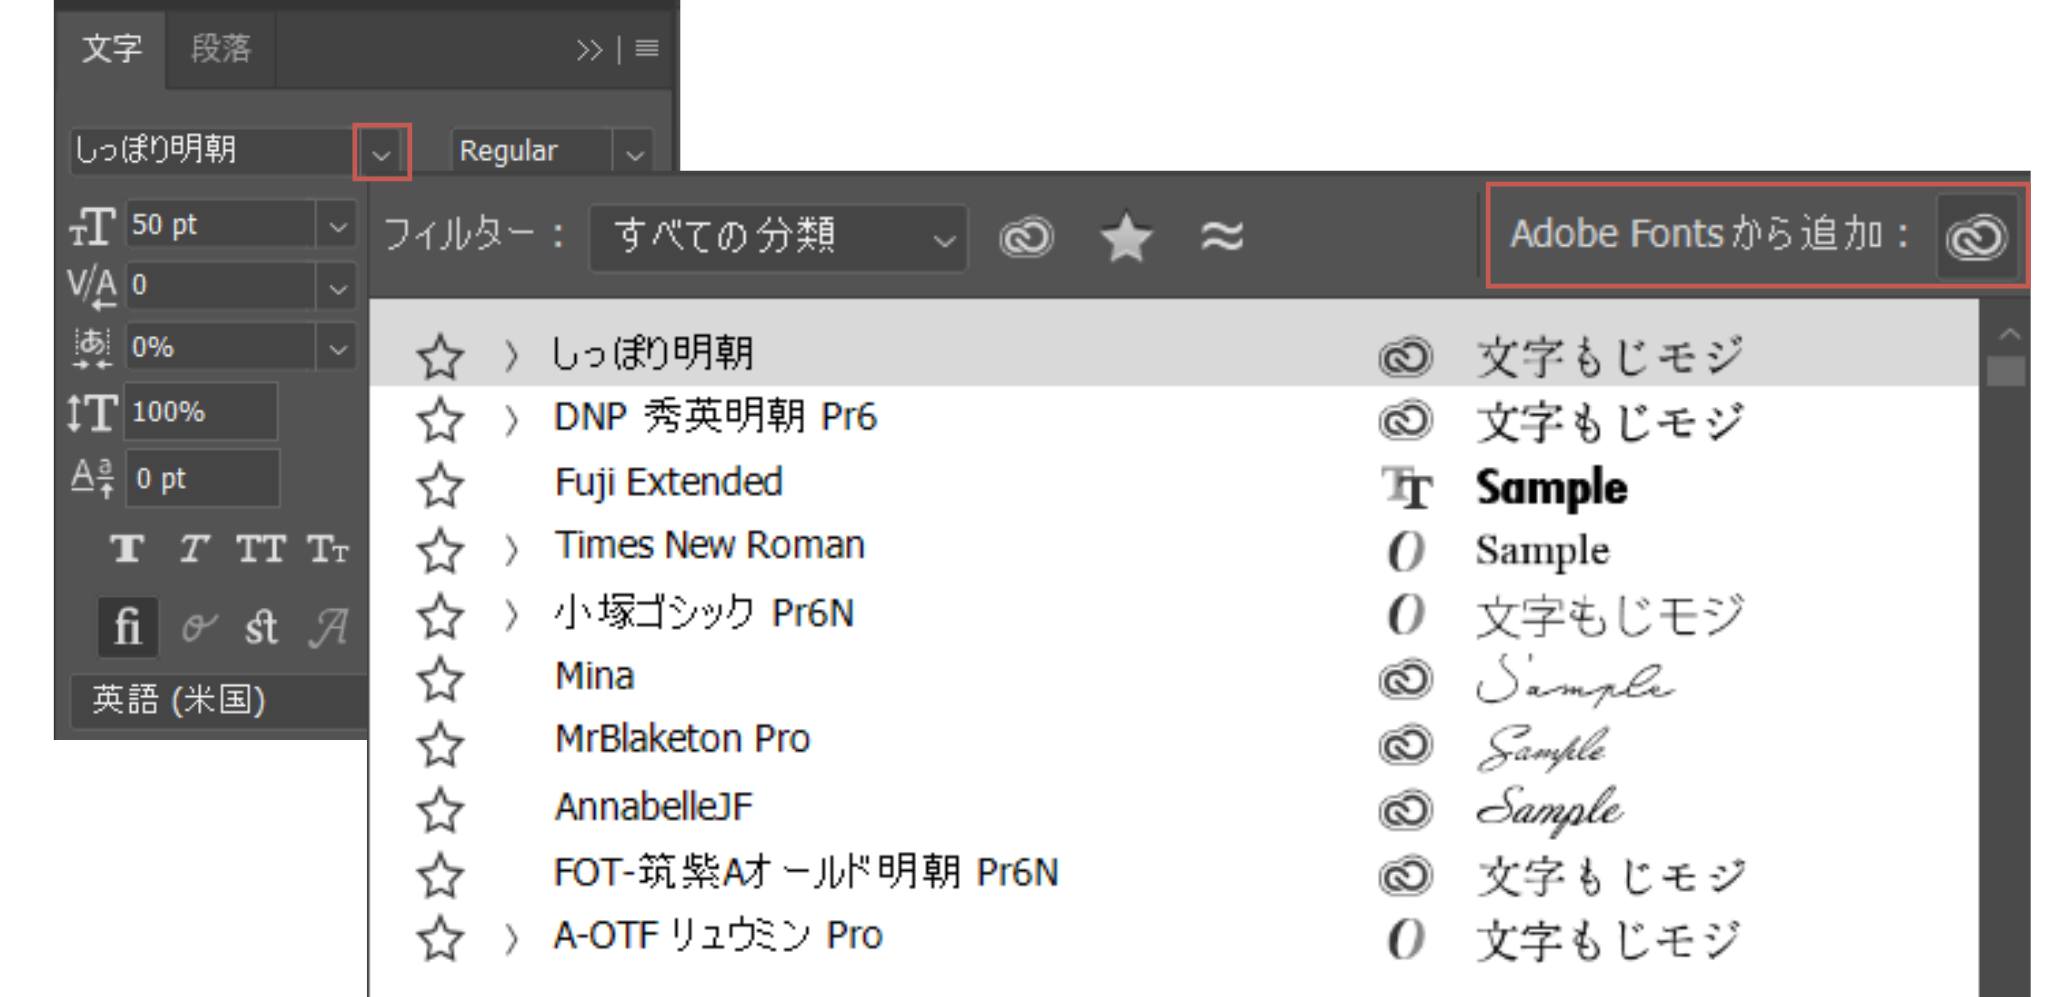Viewport: 2048px width, 997px height.
Task: Star the Fuji Extended font
Action: [440, 486]
